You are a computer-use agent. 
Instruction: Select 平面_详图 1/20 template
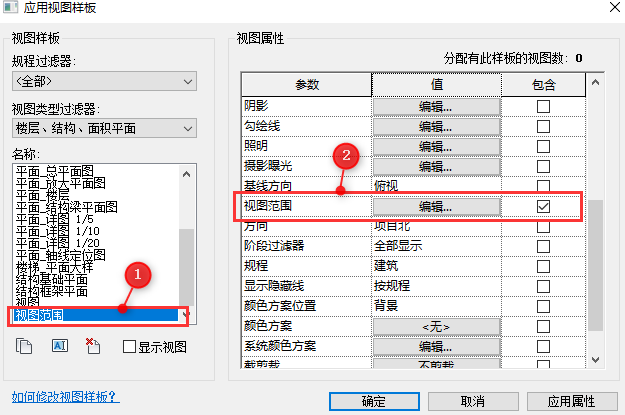[57, 243]
